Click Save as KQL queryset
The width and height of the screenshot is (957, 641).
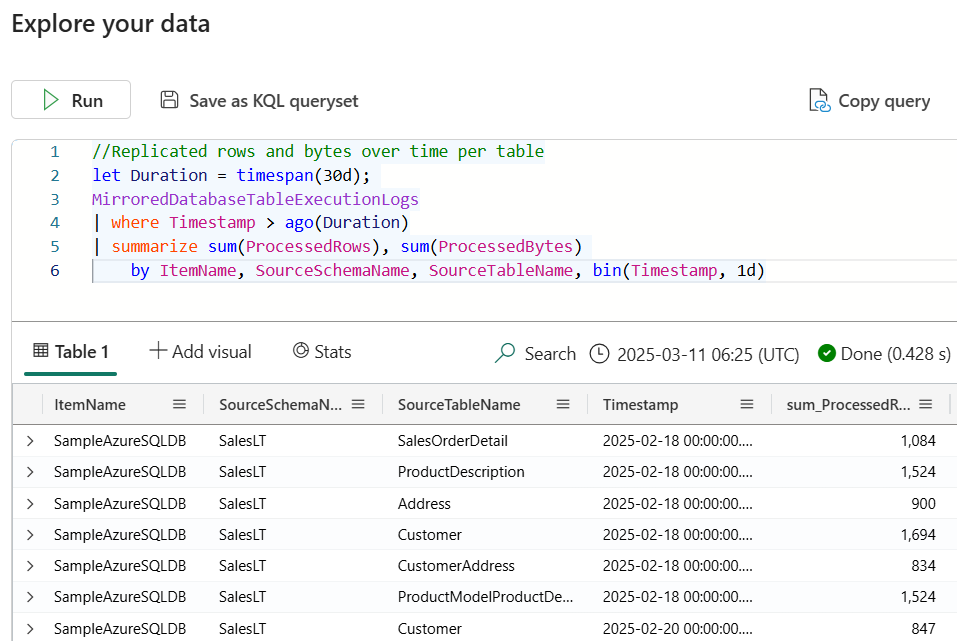click(259, 100)
